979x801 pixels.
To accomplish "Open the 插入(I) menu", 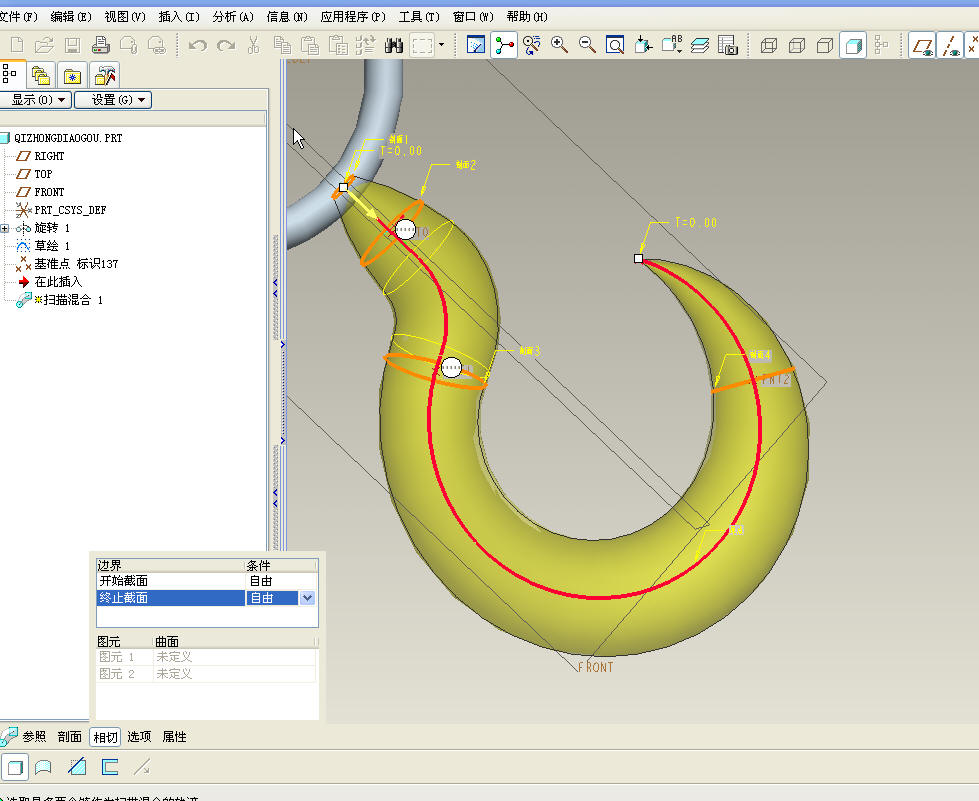I will 179,17.
